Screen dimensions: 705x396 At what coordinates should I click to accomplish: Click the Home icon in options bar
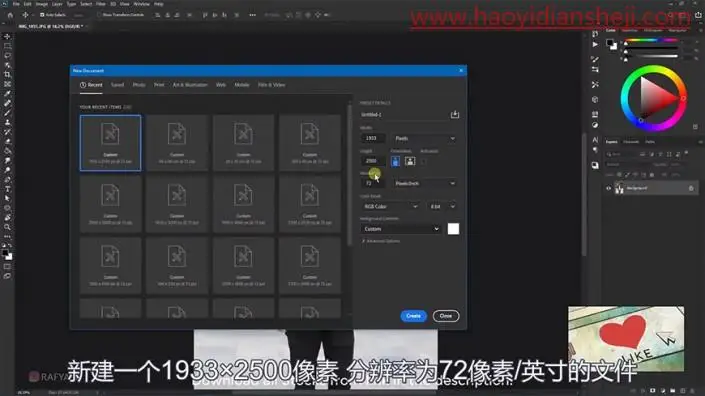(x=10, y=15)
